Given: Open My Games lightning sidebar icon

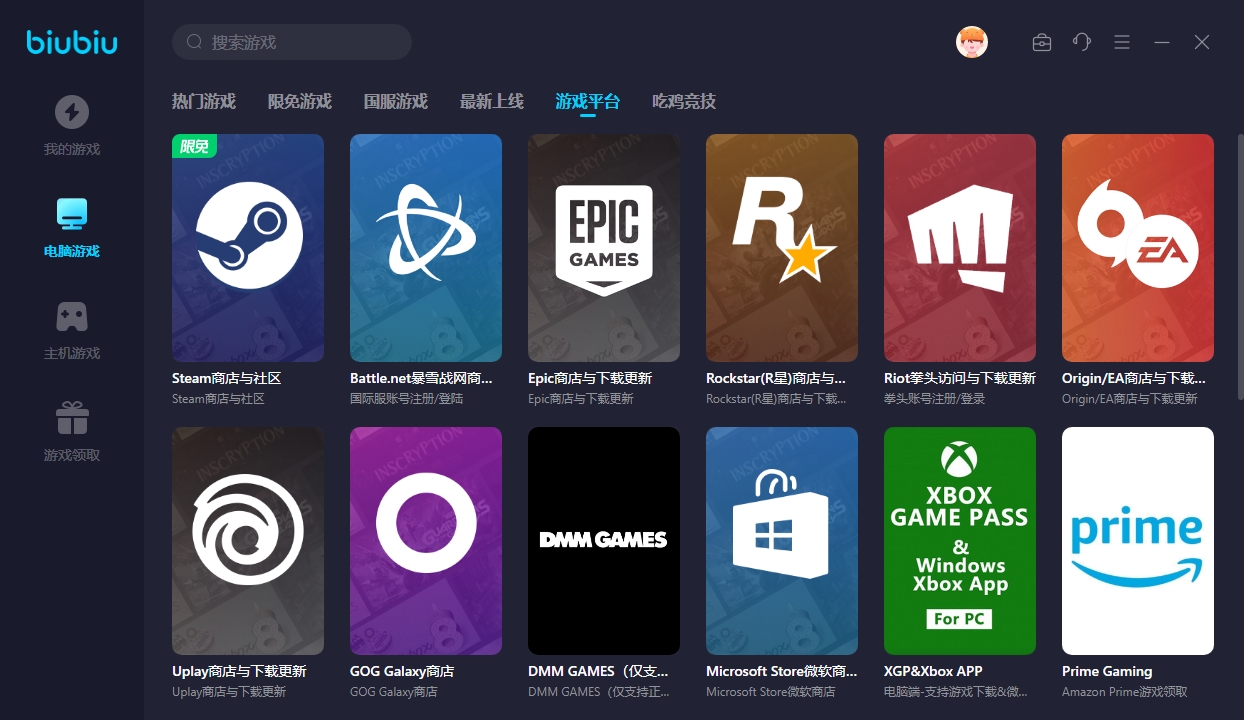Looking at the screenshot, I should 71,112.
